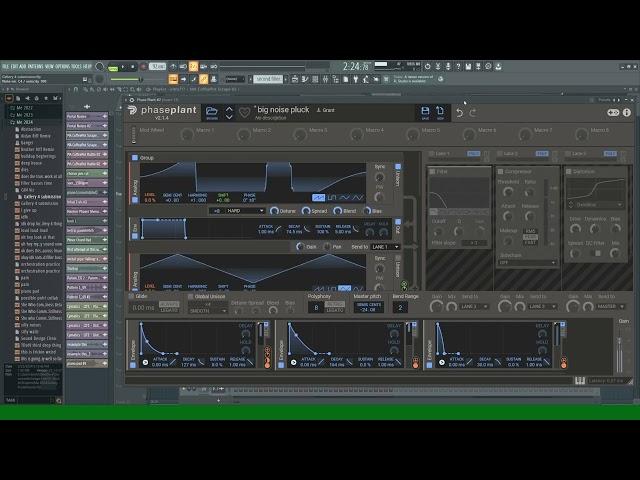Click the plugin settings icon left of info
The height and width of the screenshot is (480, 640).
tap(613, 113)
